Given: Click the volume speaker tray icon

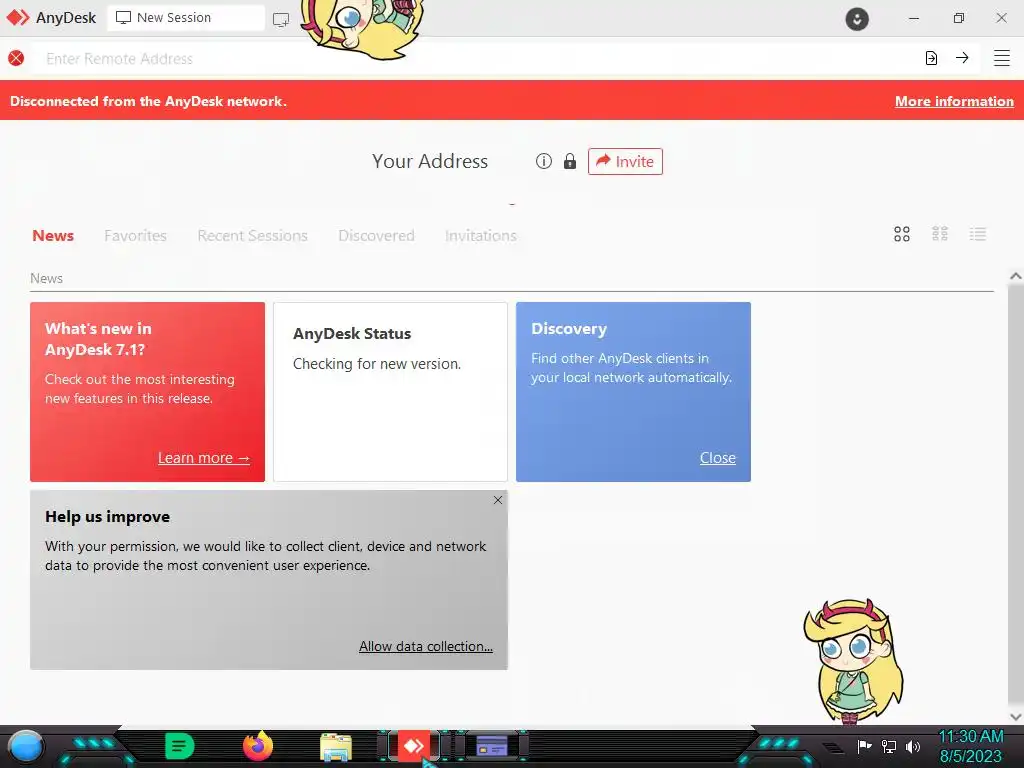Looking at the screenshot, I should (x=912, y=746).
